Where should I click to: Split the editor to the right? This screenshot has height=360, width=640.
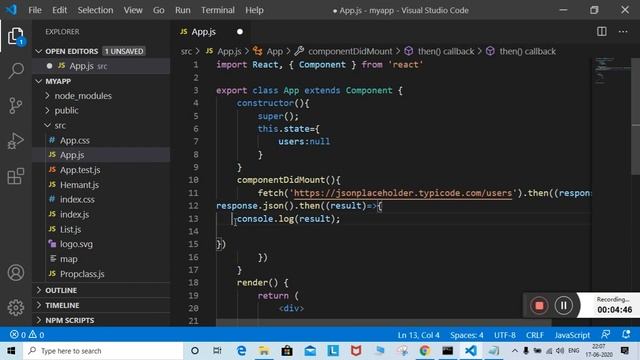click(x=602, y=31)
